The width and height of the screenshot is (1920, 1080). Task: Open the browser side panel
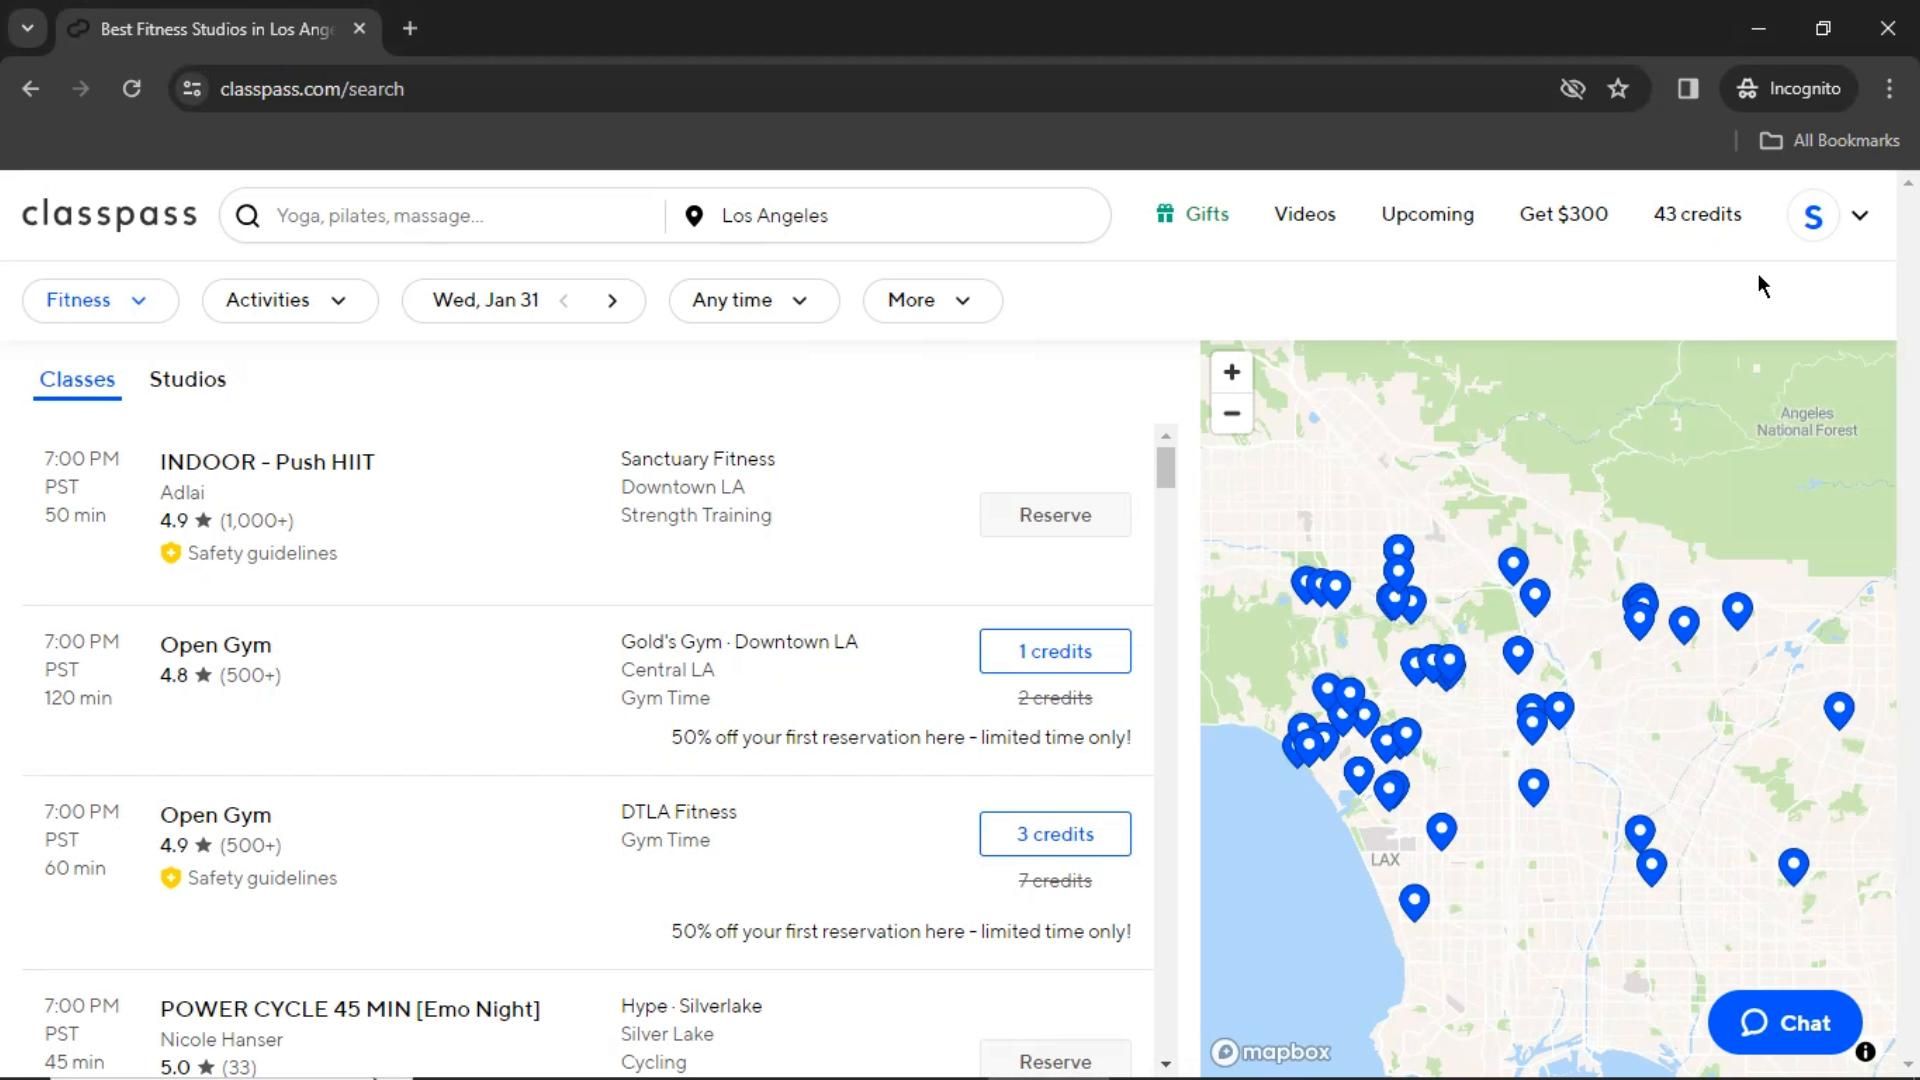1688,89
